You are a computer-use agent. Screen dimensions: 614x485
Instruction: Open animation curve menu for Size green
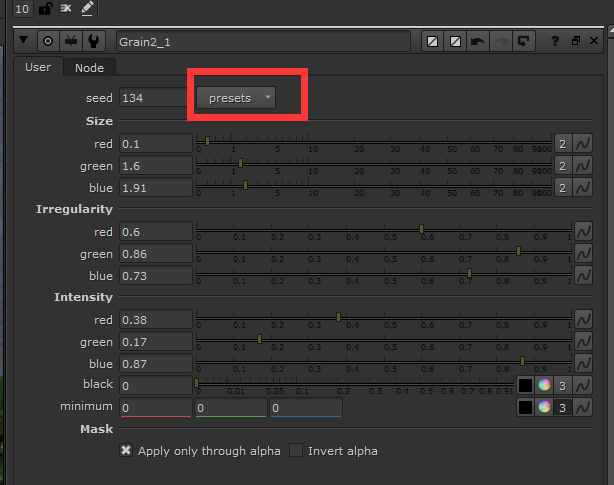[x=583, y=166]
